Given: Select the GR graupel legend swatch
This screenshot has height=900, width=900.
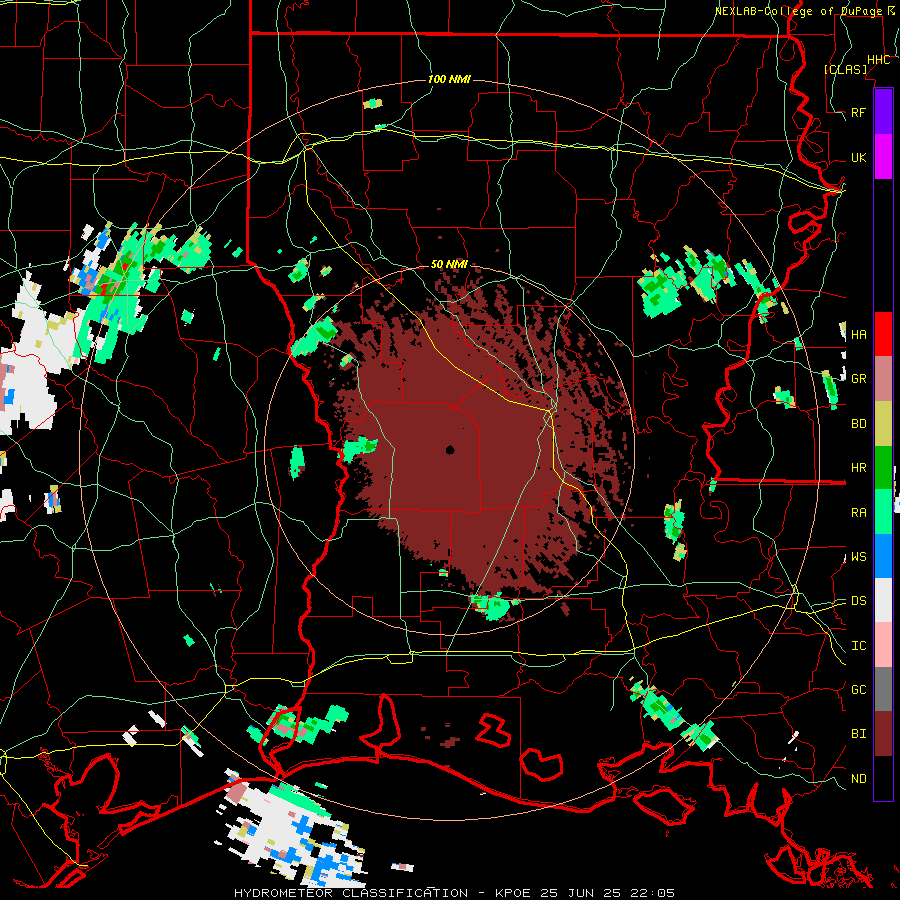Looking at the screenshot, I should 883,379.
